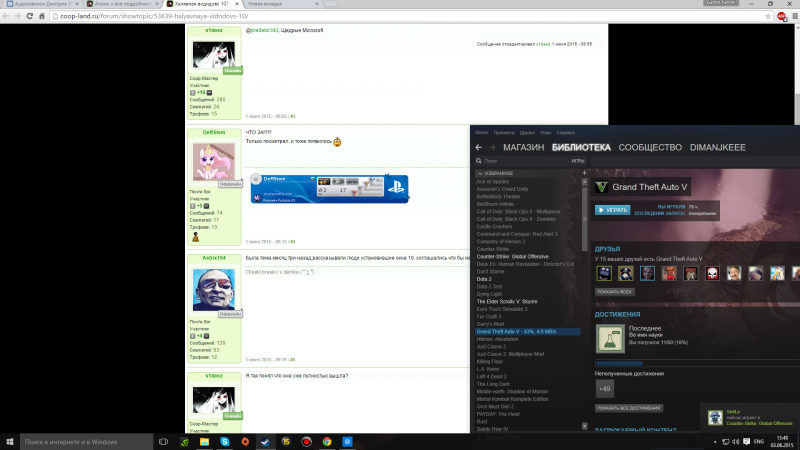Viewport: 800px width, 450px height.
Task: Click the БИБЛИОТЕКА tab
Action: click(x=581, y=147)
